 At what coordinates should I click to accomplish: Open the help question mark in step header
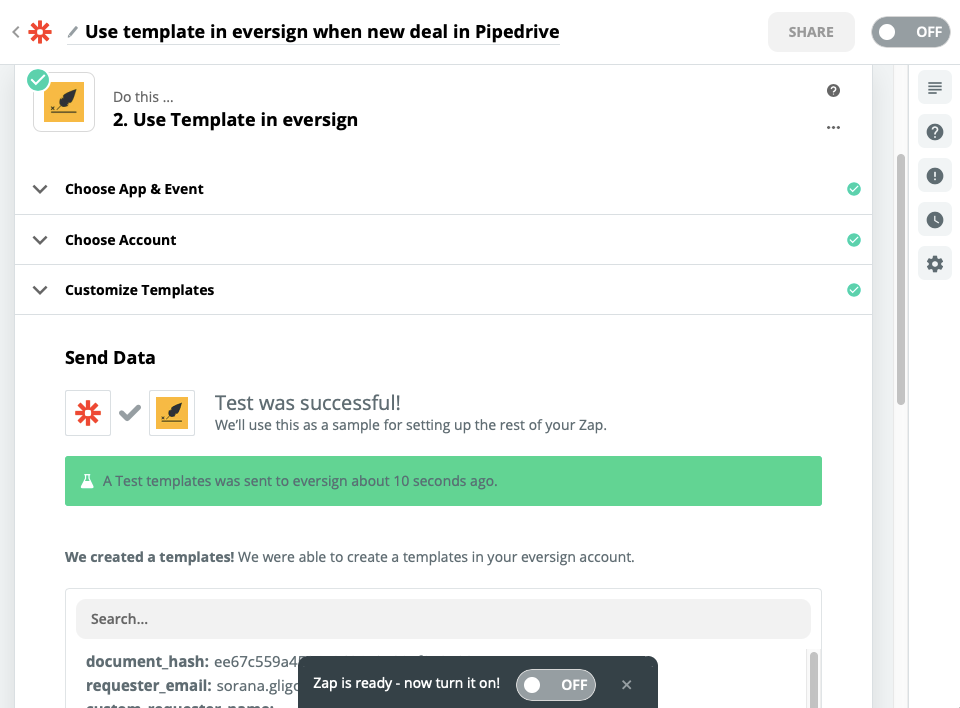pyautogui.click(x=833, y=91)
